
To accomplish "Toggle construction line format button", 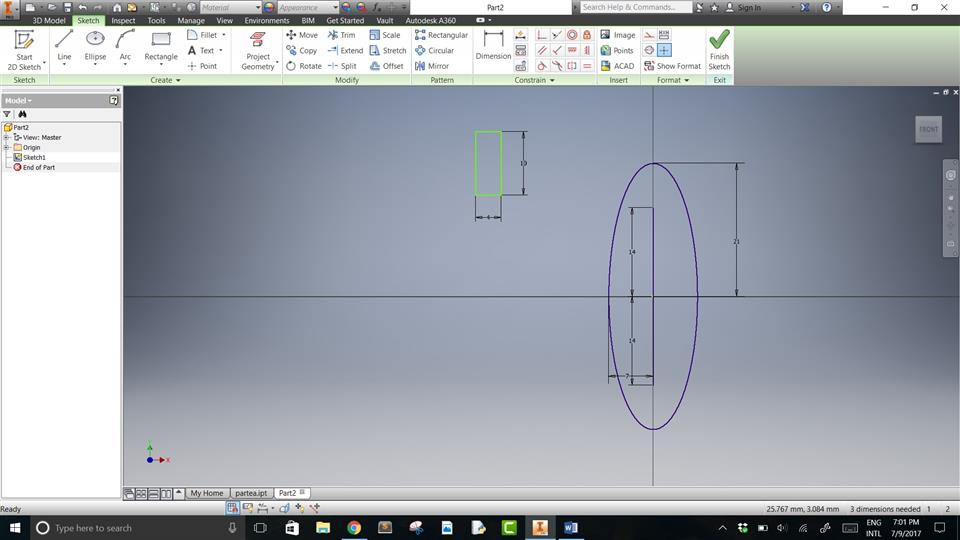I will click(x=649, y=35).
